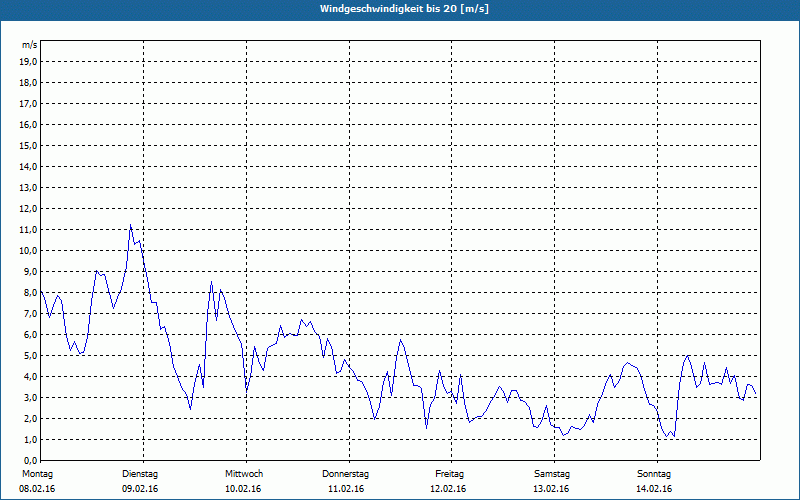Click the '6,0' y-axis label
Viewport: 800px width, 500px height.
(x=30, y=335)
